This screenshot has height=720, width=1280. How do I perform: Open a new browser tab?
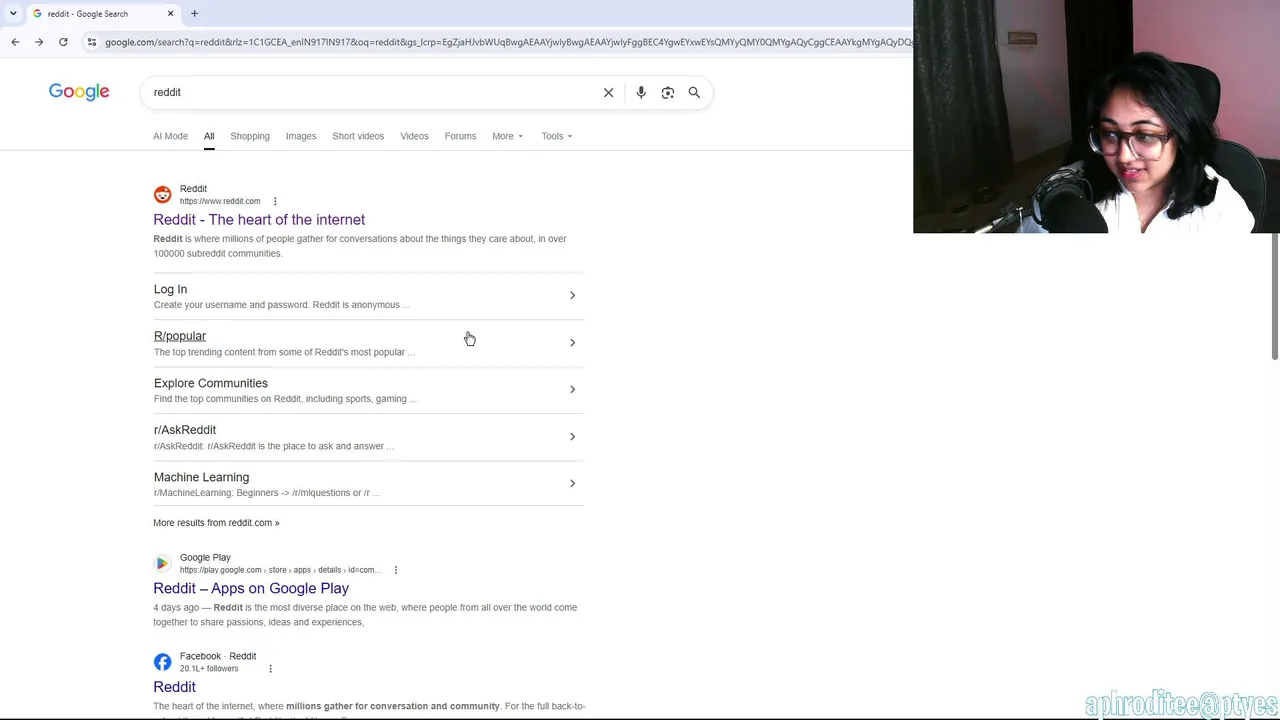(x=194, y=14)
